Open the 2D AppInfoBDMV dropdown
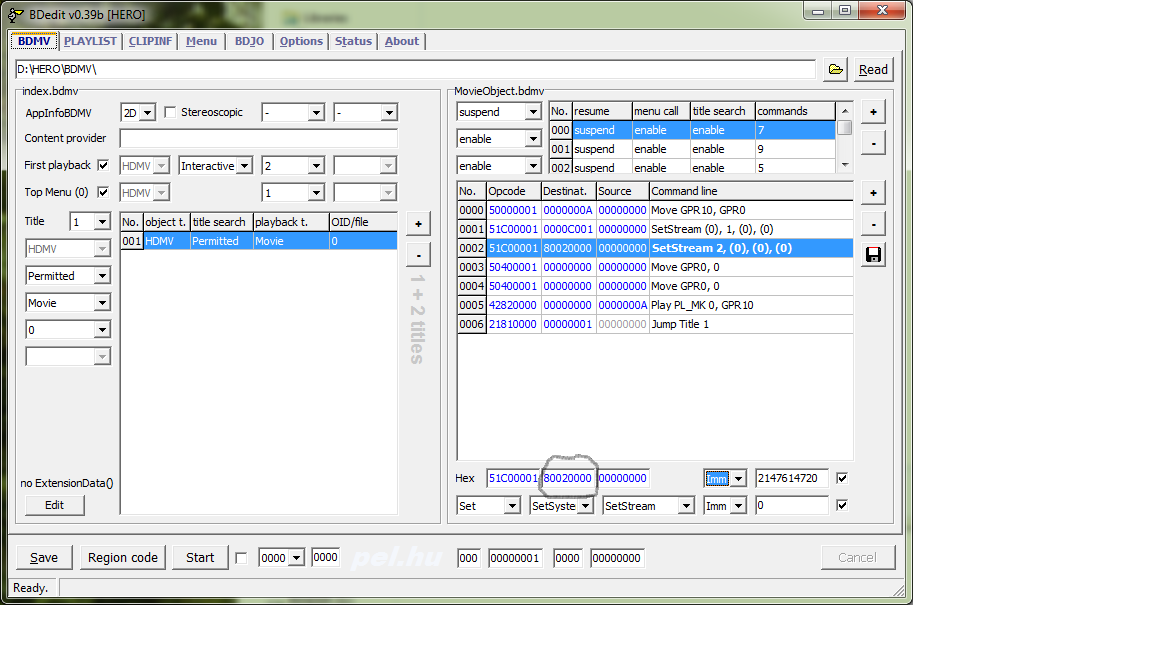The image size is (1152, 648). click(x=148, y=112)
